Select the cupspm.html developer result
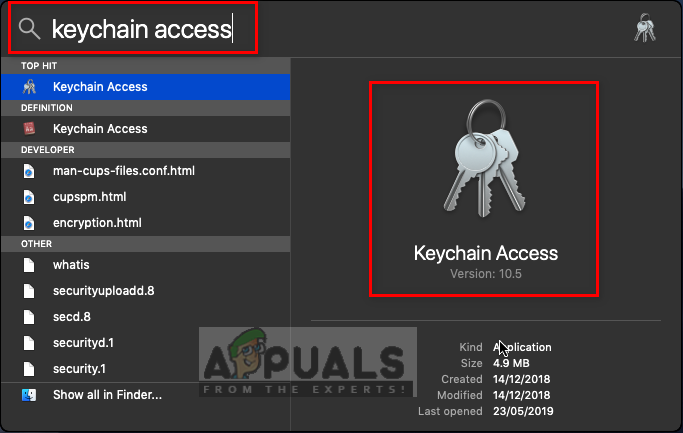The height and width of the screenshot is (433, 683). point(145,197)
